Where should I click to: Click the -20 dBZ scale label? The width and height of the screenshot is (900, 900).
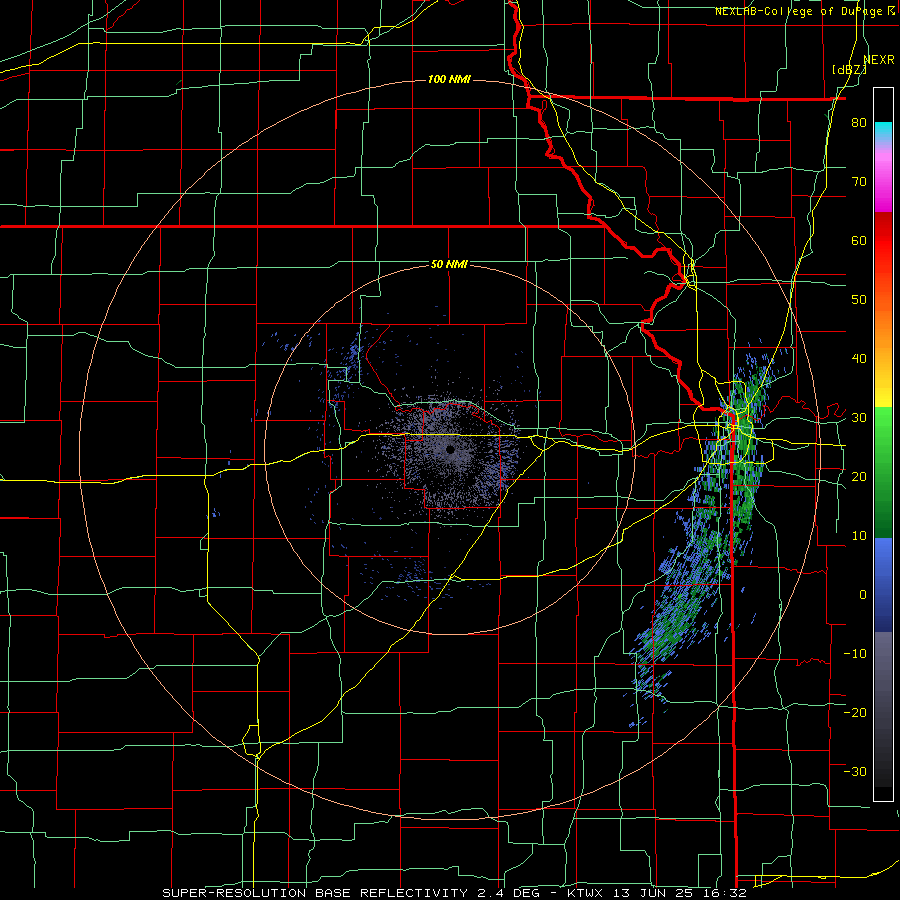[x=855, y=712]
